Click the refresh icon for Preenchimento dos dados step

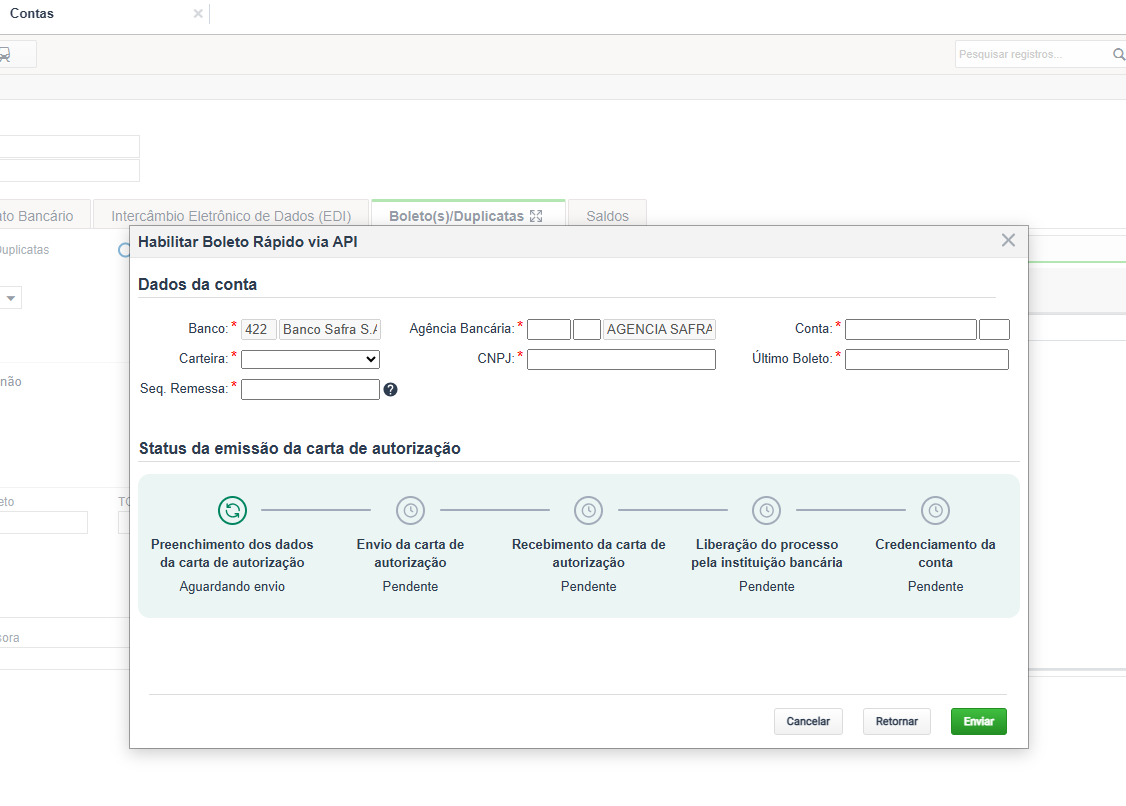pyautogui.click(x=233, y=511)
